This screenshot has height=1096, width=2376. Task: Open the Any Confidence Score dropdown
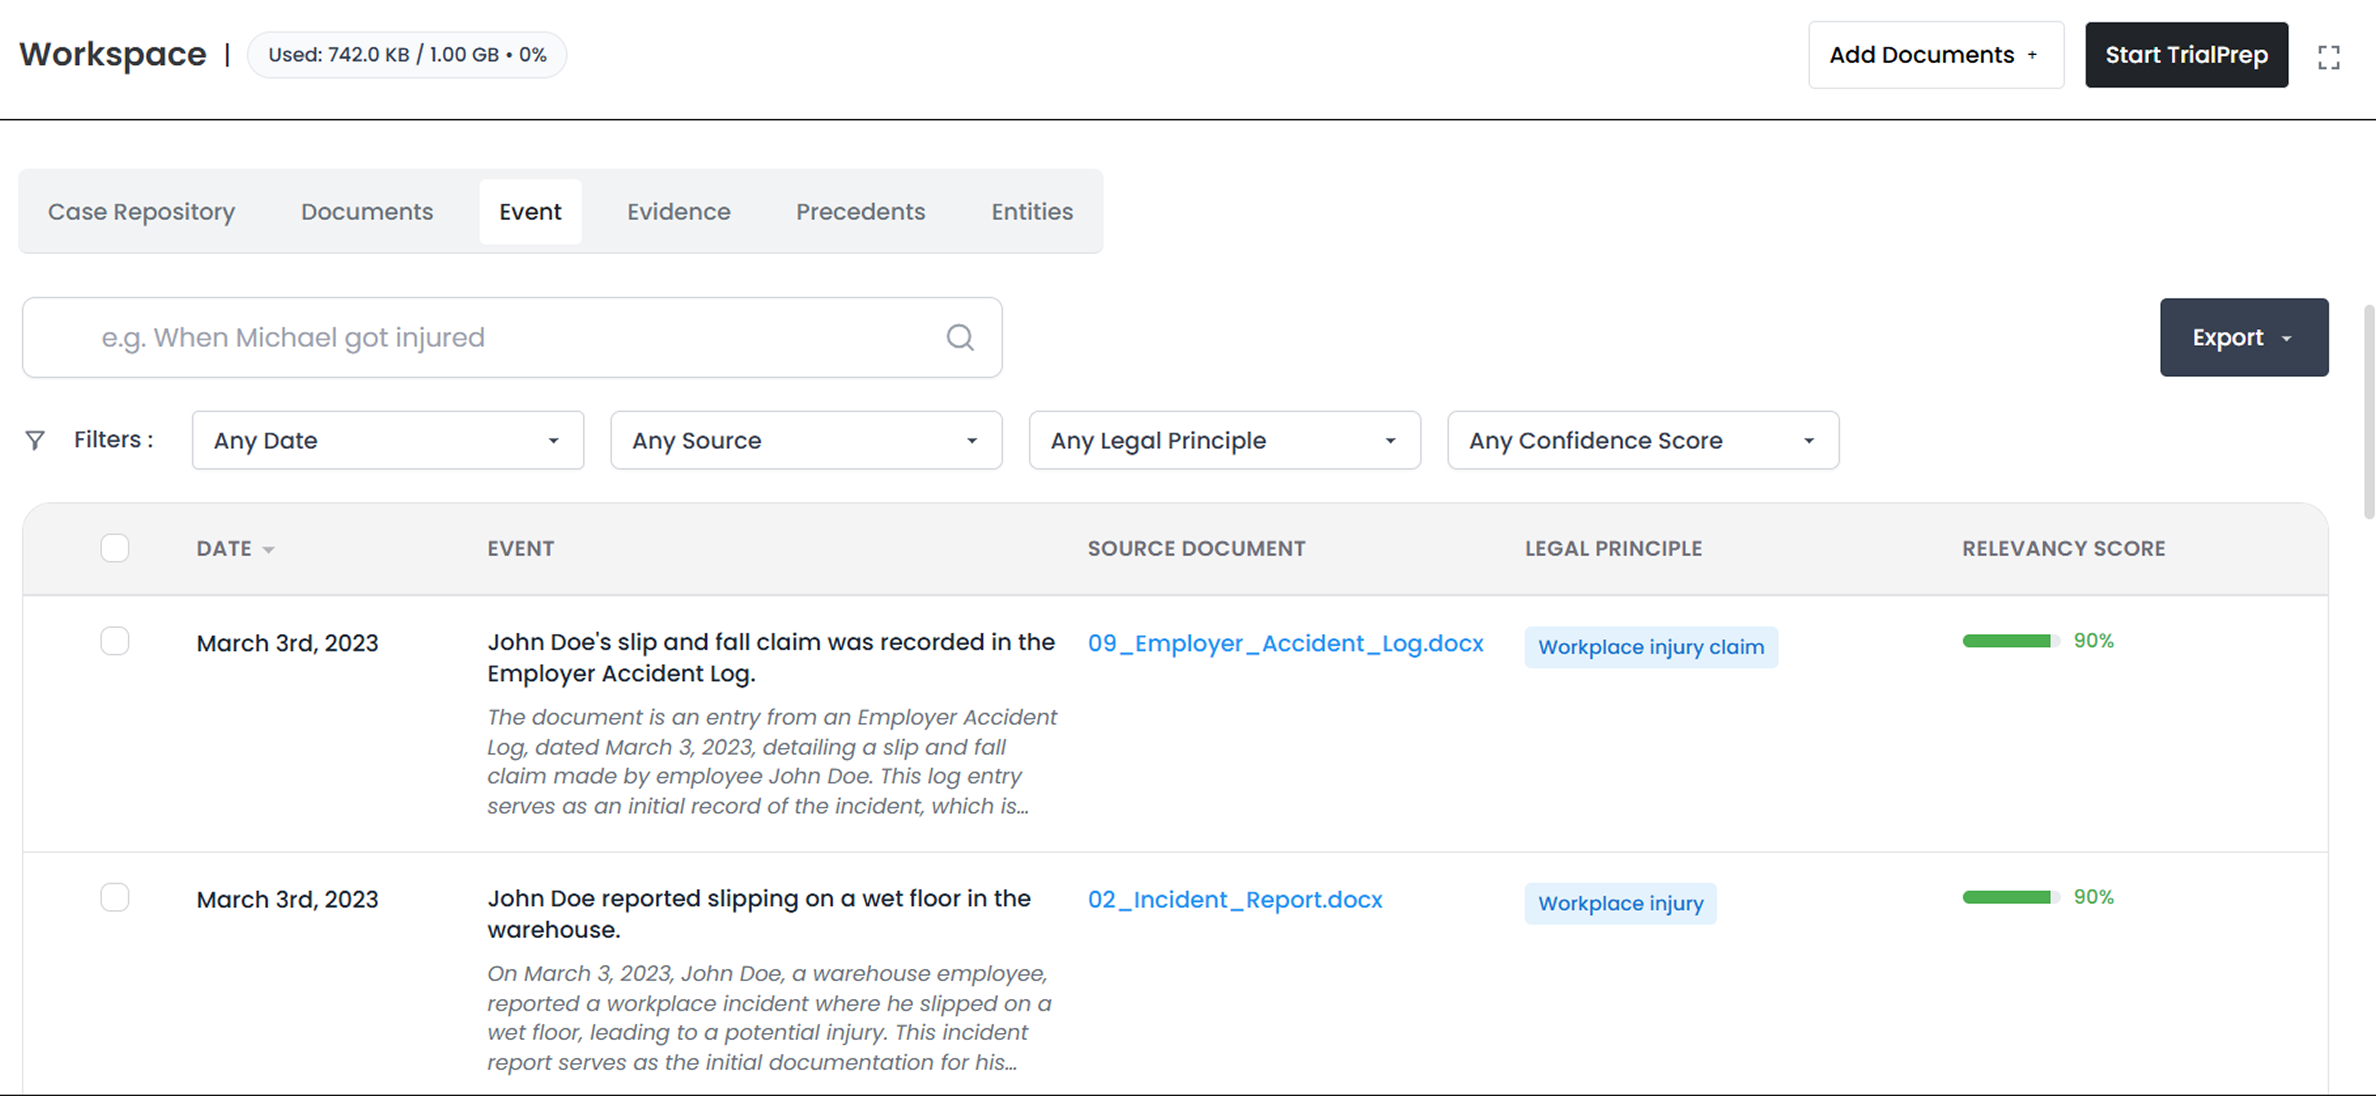pos(1642,440)
